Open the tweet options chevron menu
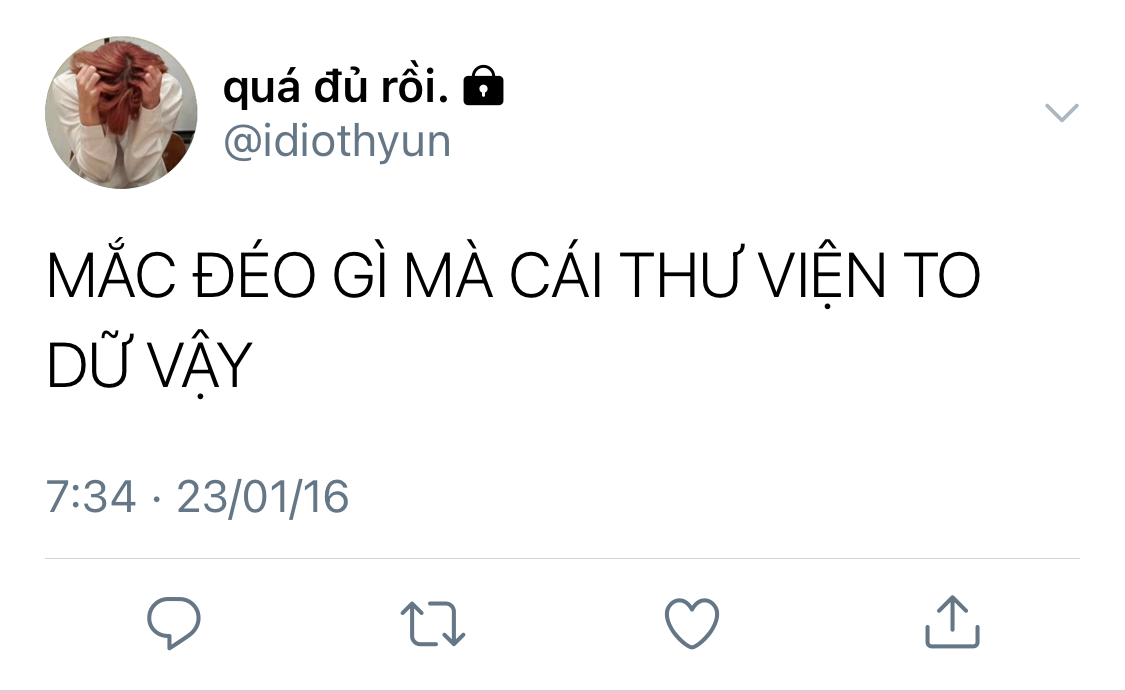This screenshot has width=1125, height=691. coord(1061,113)
